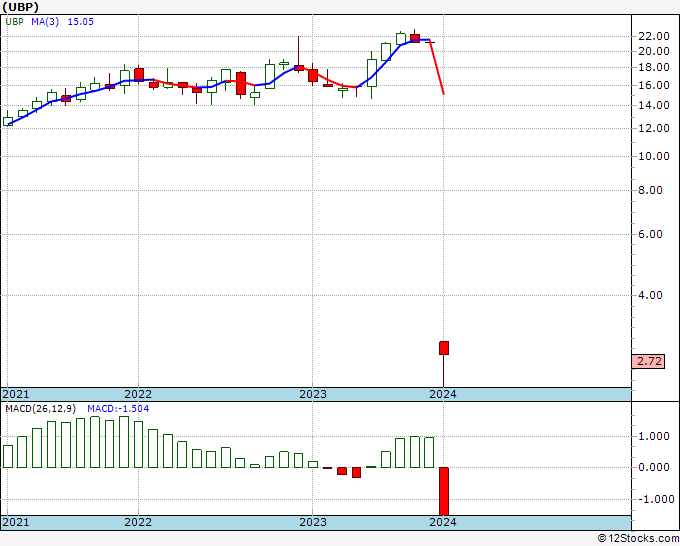Click the 1.000 MACD axis label
The image size is (680, 546).
[654, 436]
